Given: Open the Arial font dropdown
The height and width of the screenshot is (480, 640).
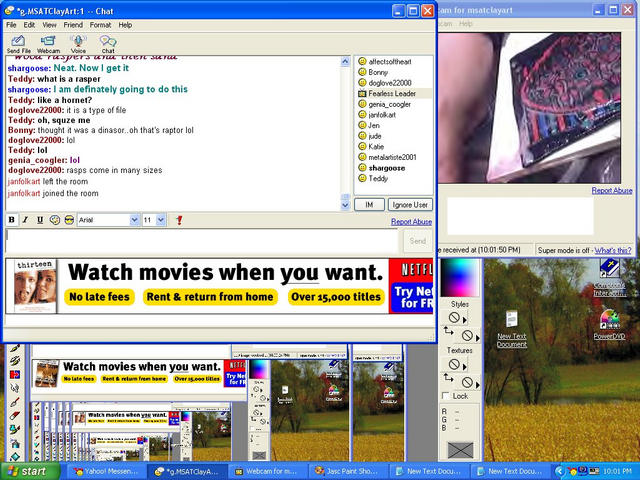Looking at the screenshot, I should click(x=134, y=220).
